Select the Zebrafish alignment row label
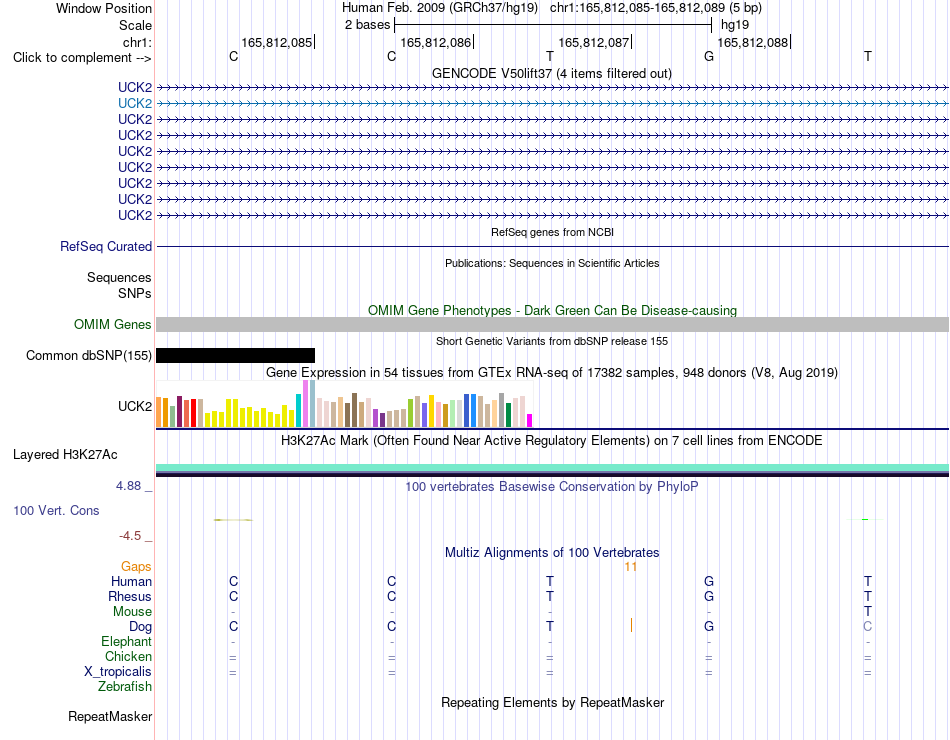Screen dimensions: 950x740 tap(125, 687)
